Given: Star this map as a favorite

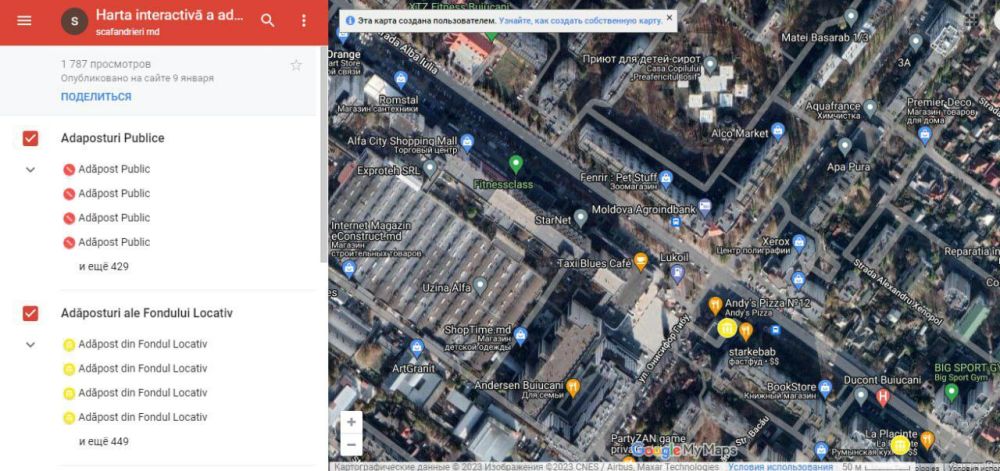Looking at the screenshot, I should click(x=296, y=65).
